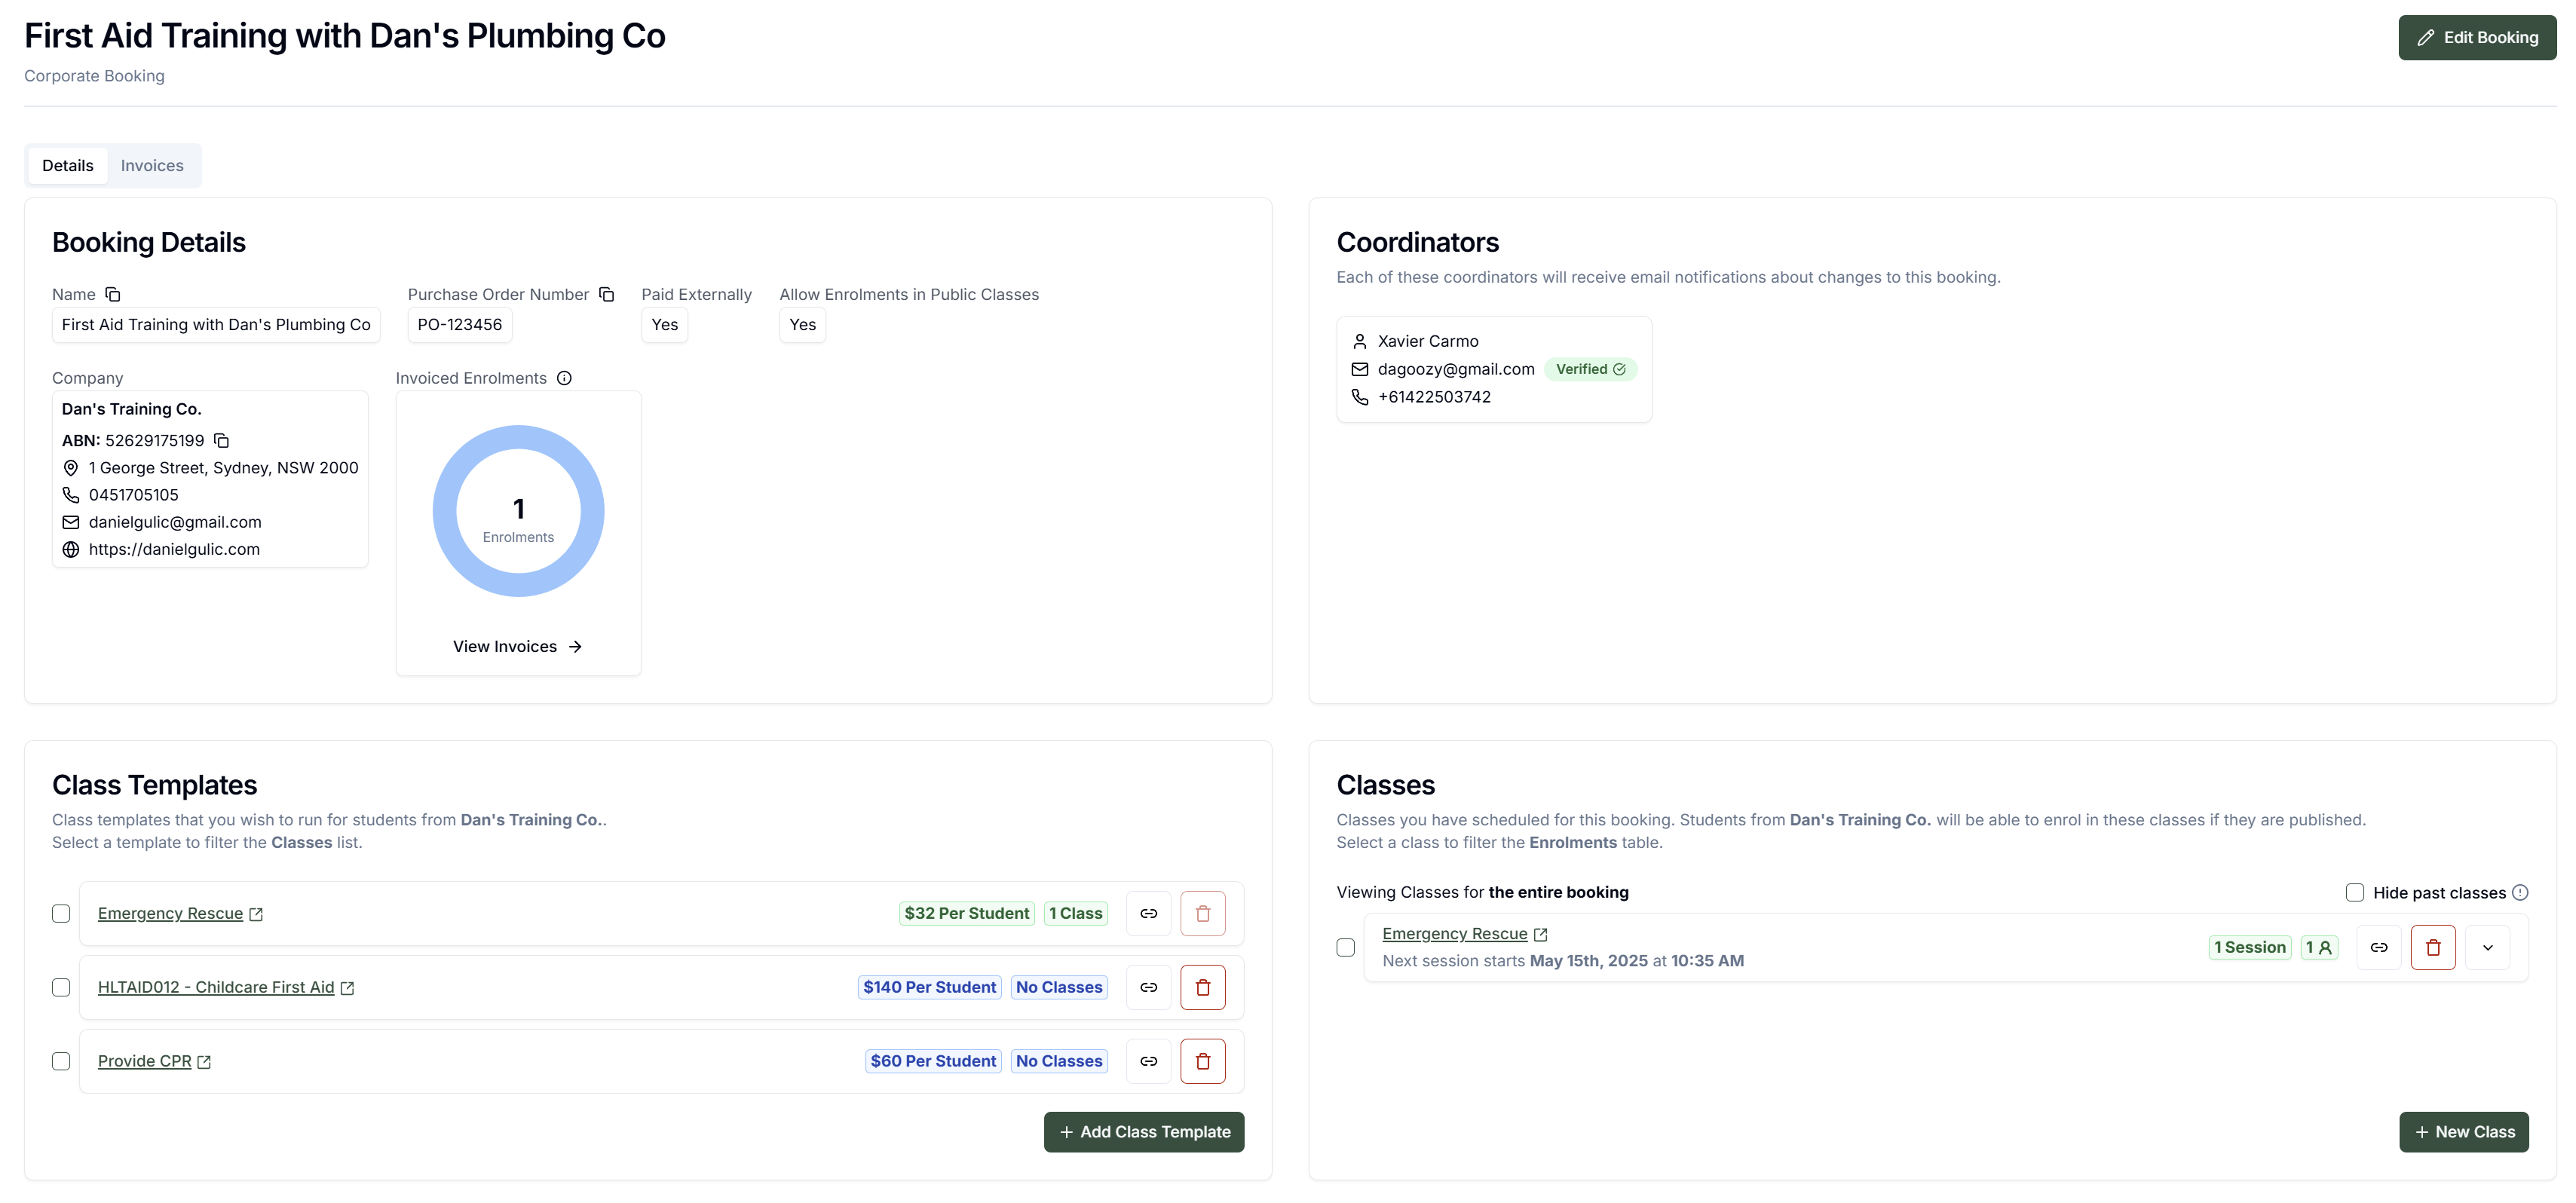
Task: Open Emergency Rescue class external link icon
Action: pyautogui.click(x=1540, y=934)
